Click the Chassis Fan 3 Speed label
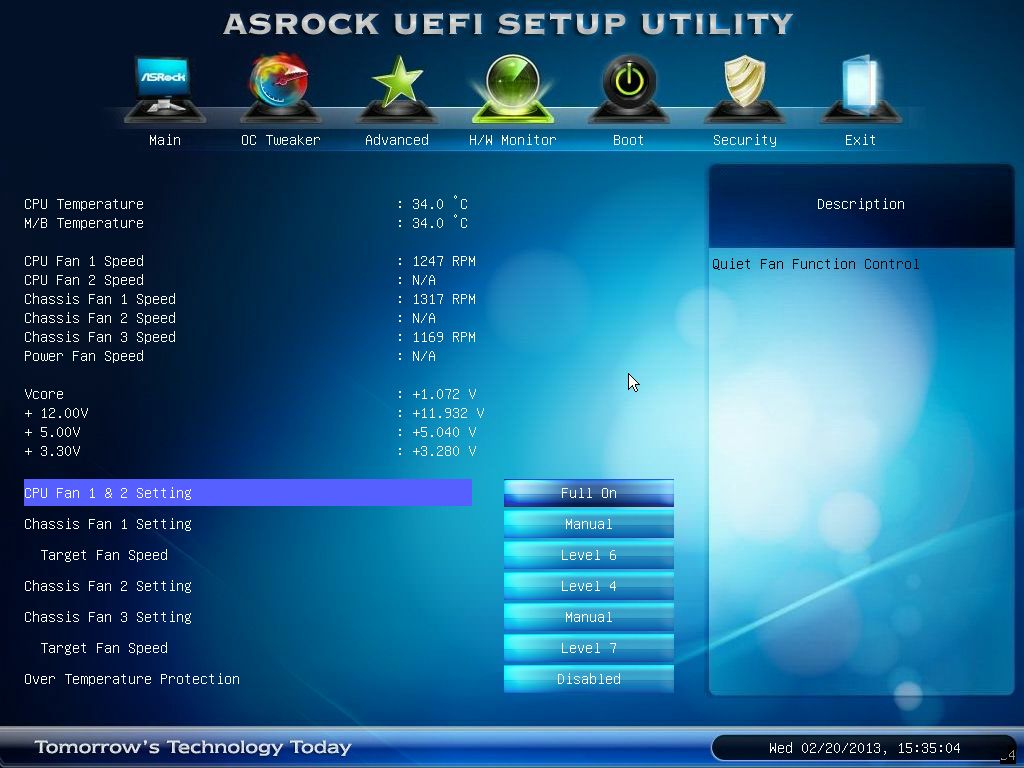1024x768 pixels. pyautogui.click(x=100, y=337)
